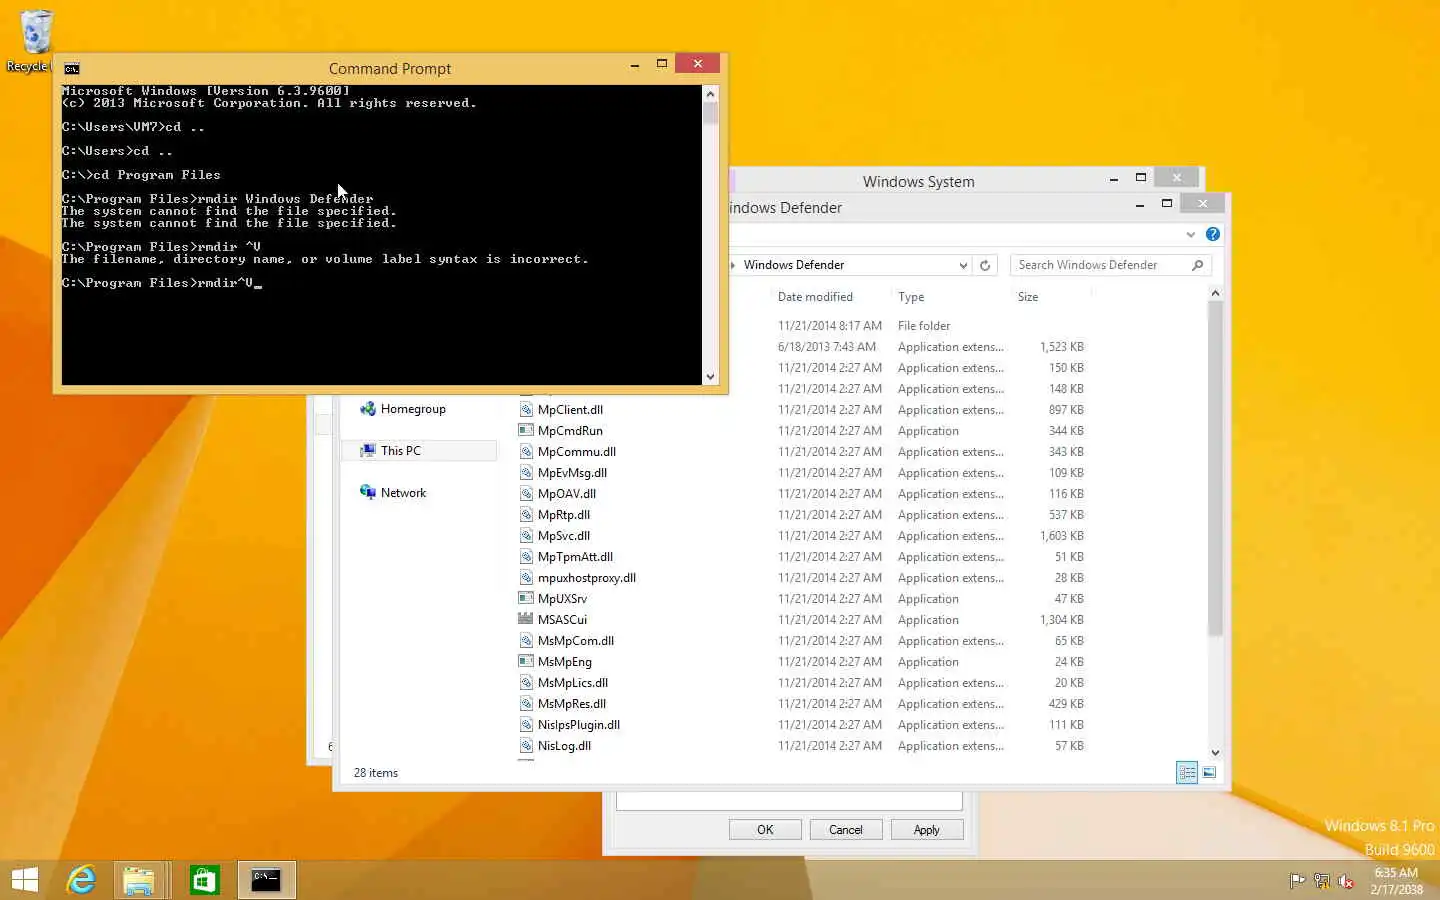Click OK in the dialog

point(765,830)
